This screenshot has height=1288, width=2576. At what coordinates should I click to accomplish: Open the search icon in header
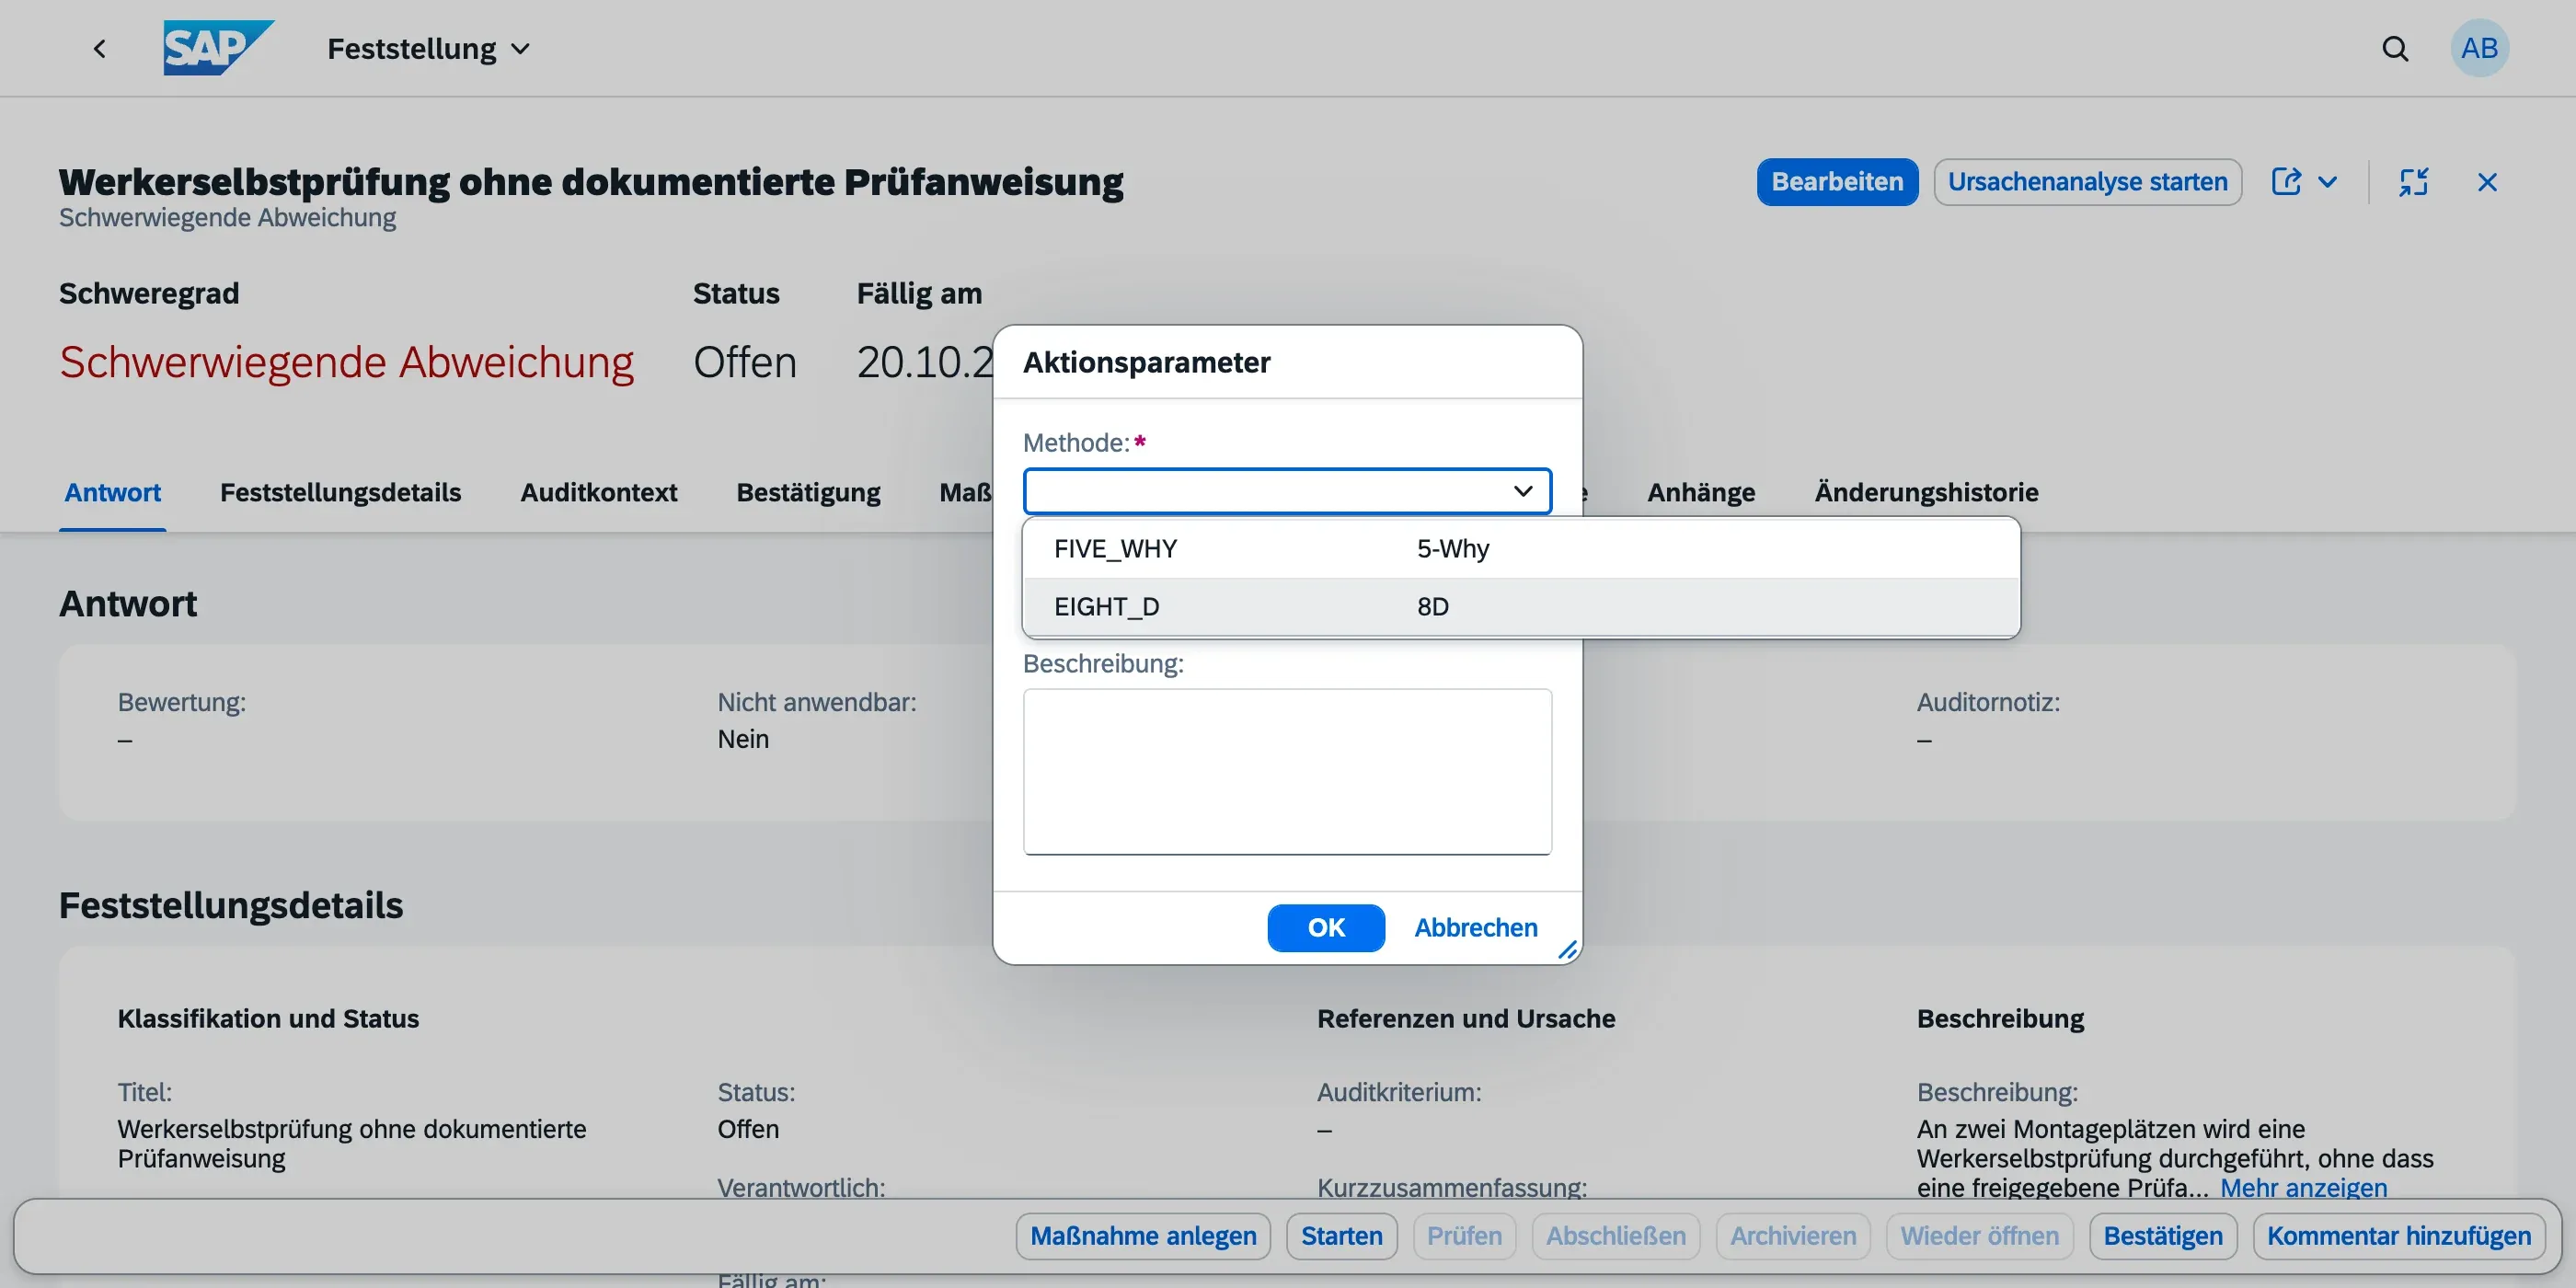[x=2395, y=48]
